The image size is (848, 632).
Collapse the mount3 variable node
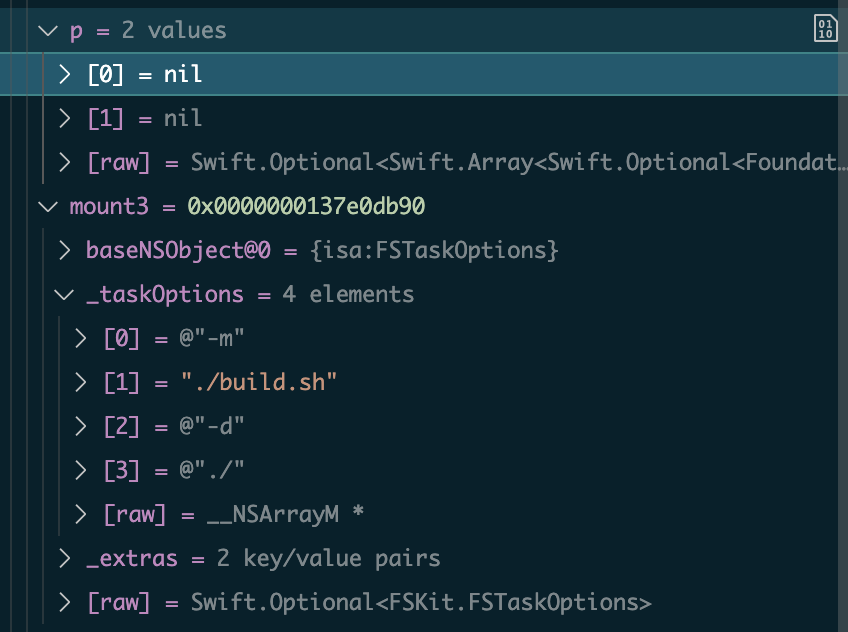[48, 207]
